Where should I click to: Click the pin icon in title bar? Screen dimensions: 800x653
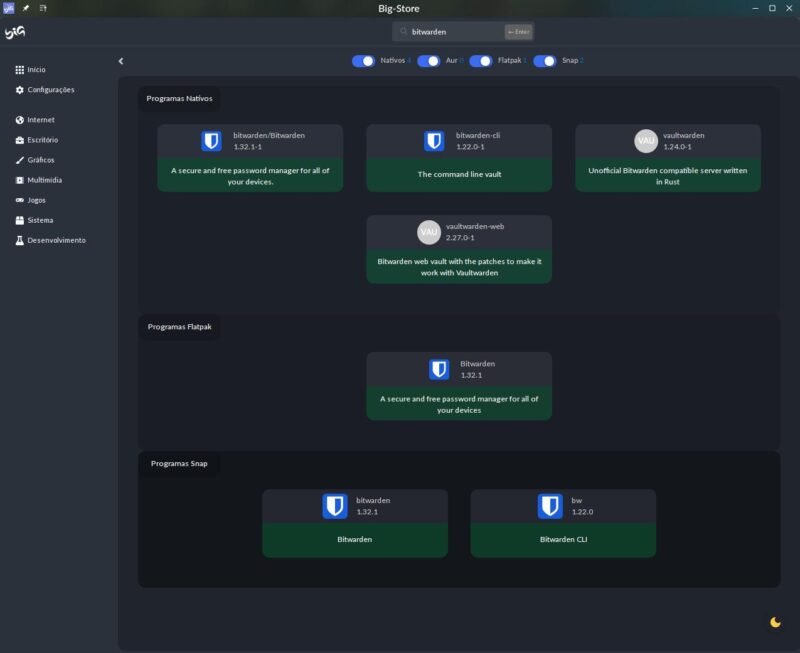[26, 8]
